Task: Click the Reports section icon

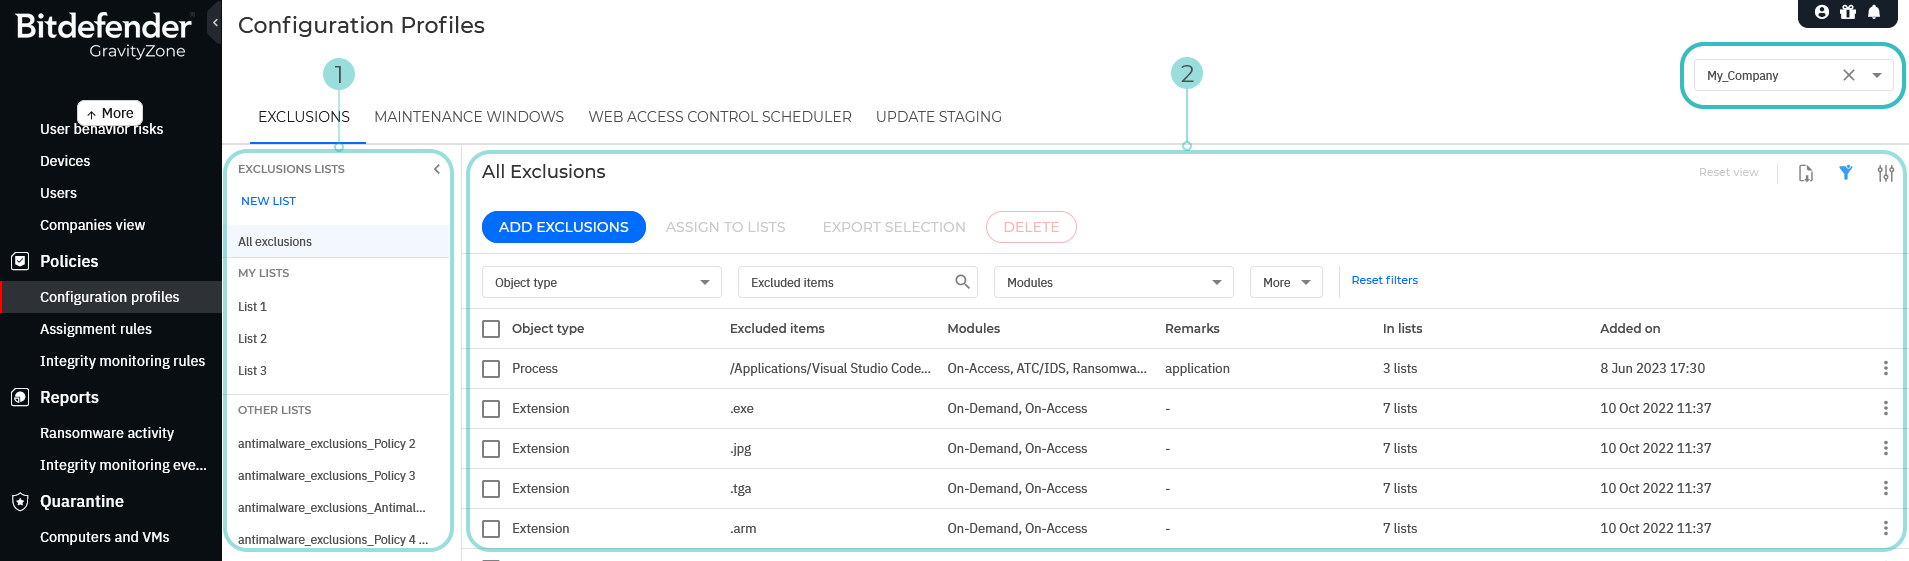Action: pos(20,397)
